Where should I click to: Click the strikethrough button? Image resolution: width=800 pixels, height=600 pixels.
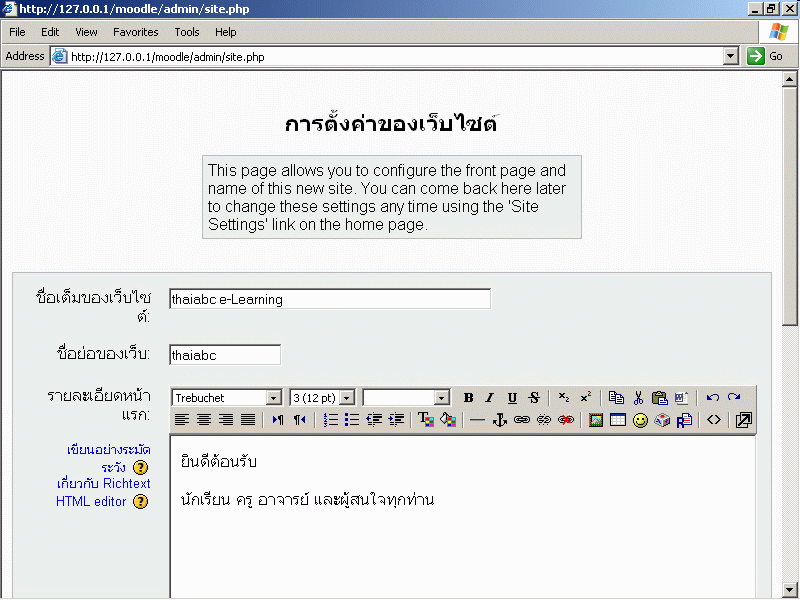point(534,398)
